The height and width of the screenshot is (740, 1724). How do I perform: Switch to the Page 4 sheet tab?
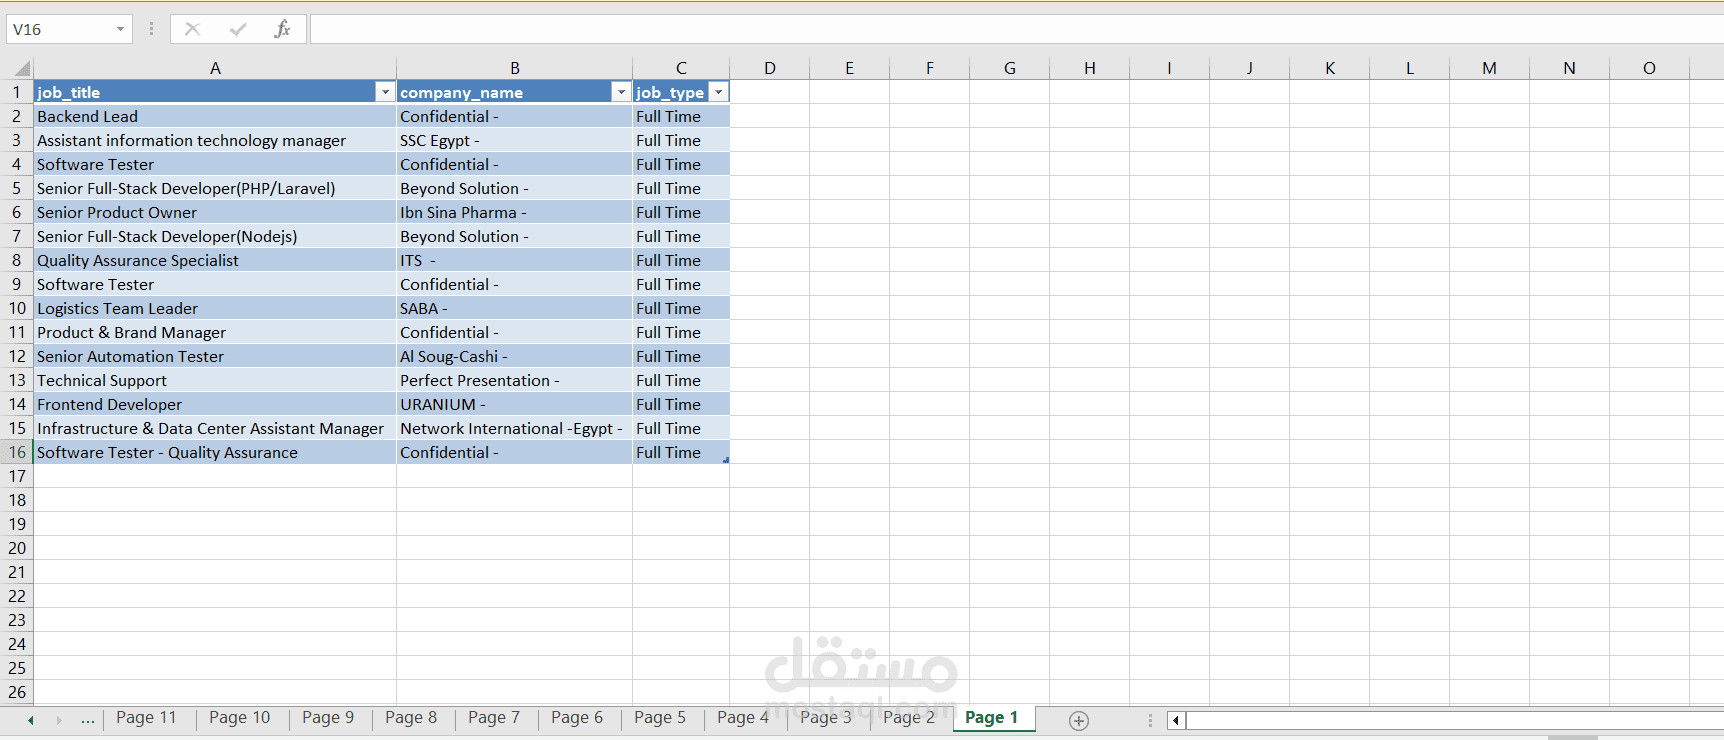click(743, 718)
